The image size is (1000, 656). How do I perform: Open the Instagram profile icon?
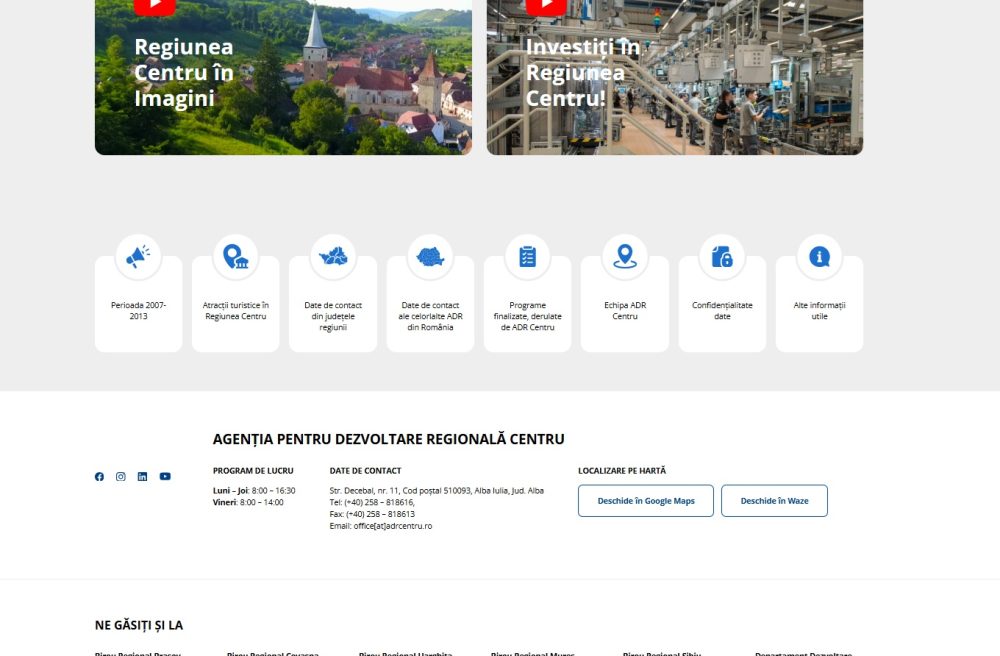click(121, 477)
